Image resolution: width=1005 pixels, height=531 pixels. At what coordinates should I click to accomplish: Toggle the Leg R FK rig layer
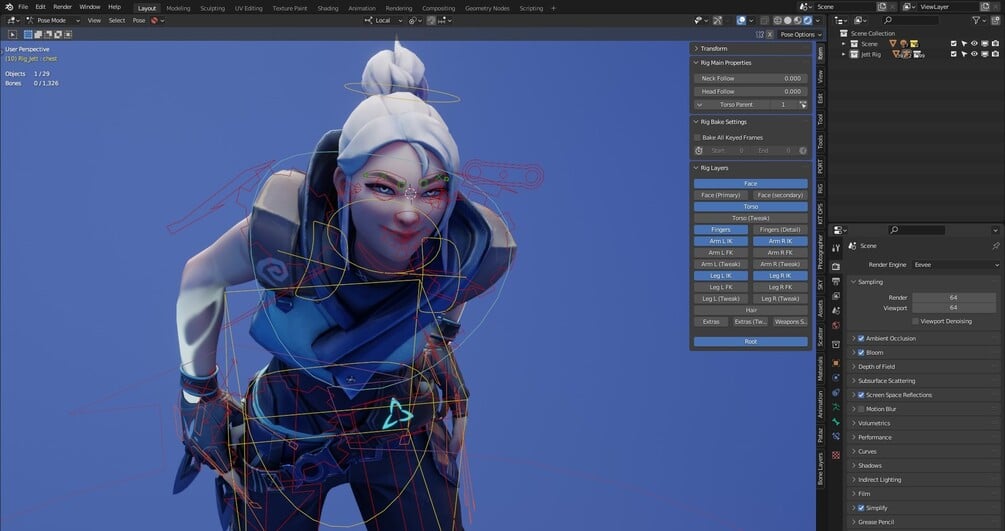point(780,287)
